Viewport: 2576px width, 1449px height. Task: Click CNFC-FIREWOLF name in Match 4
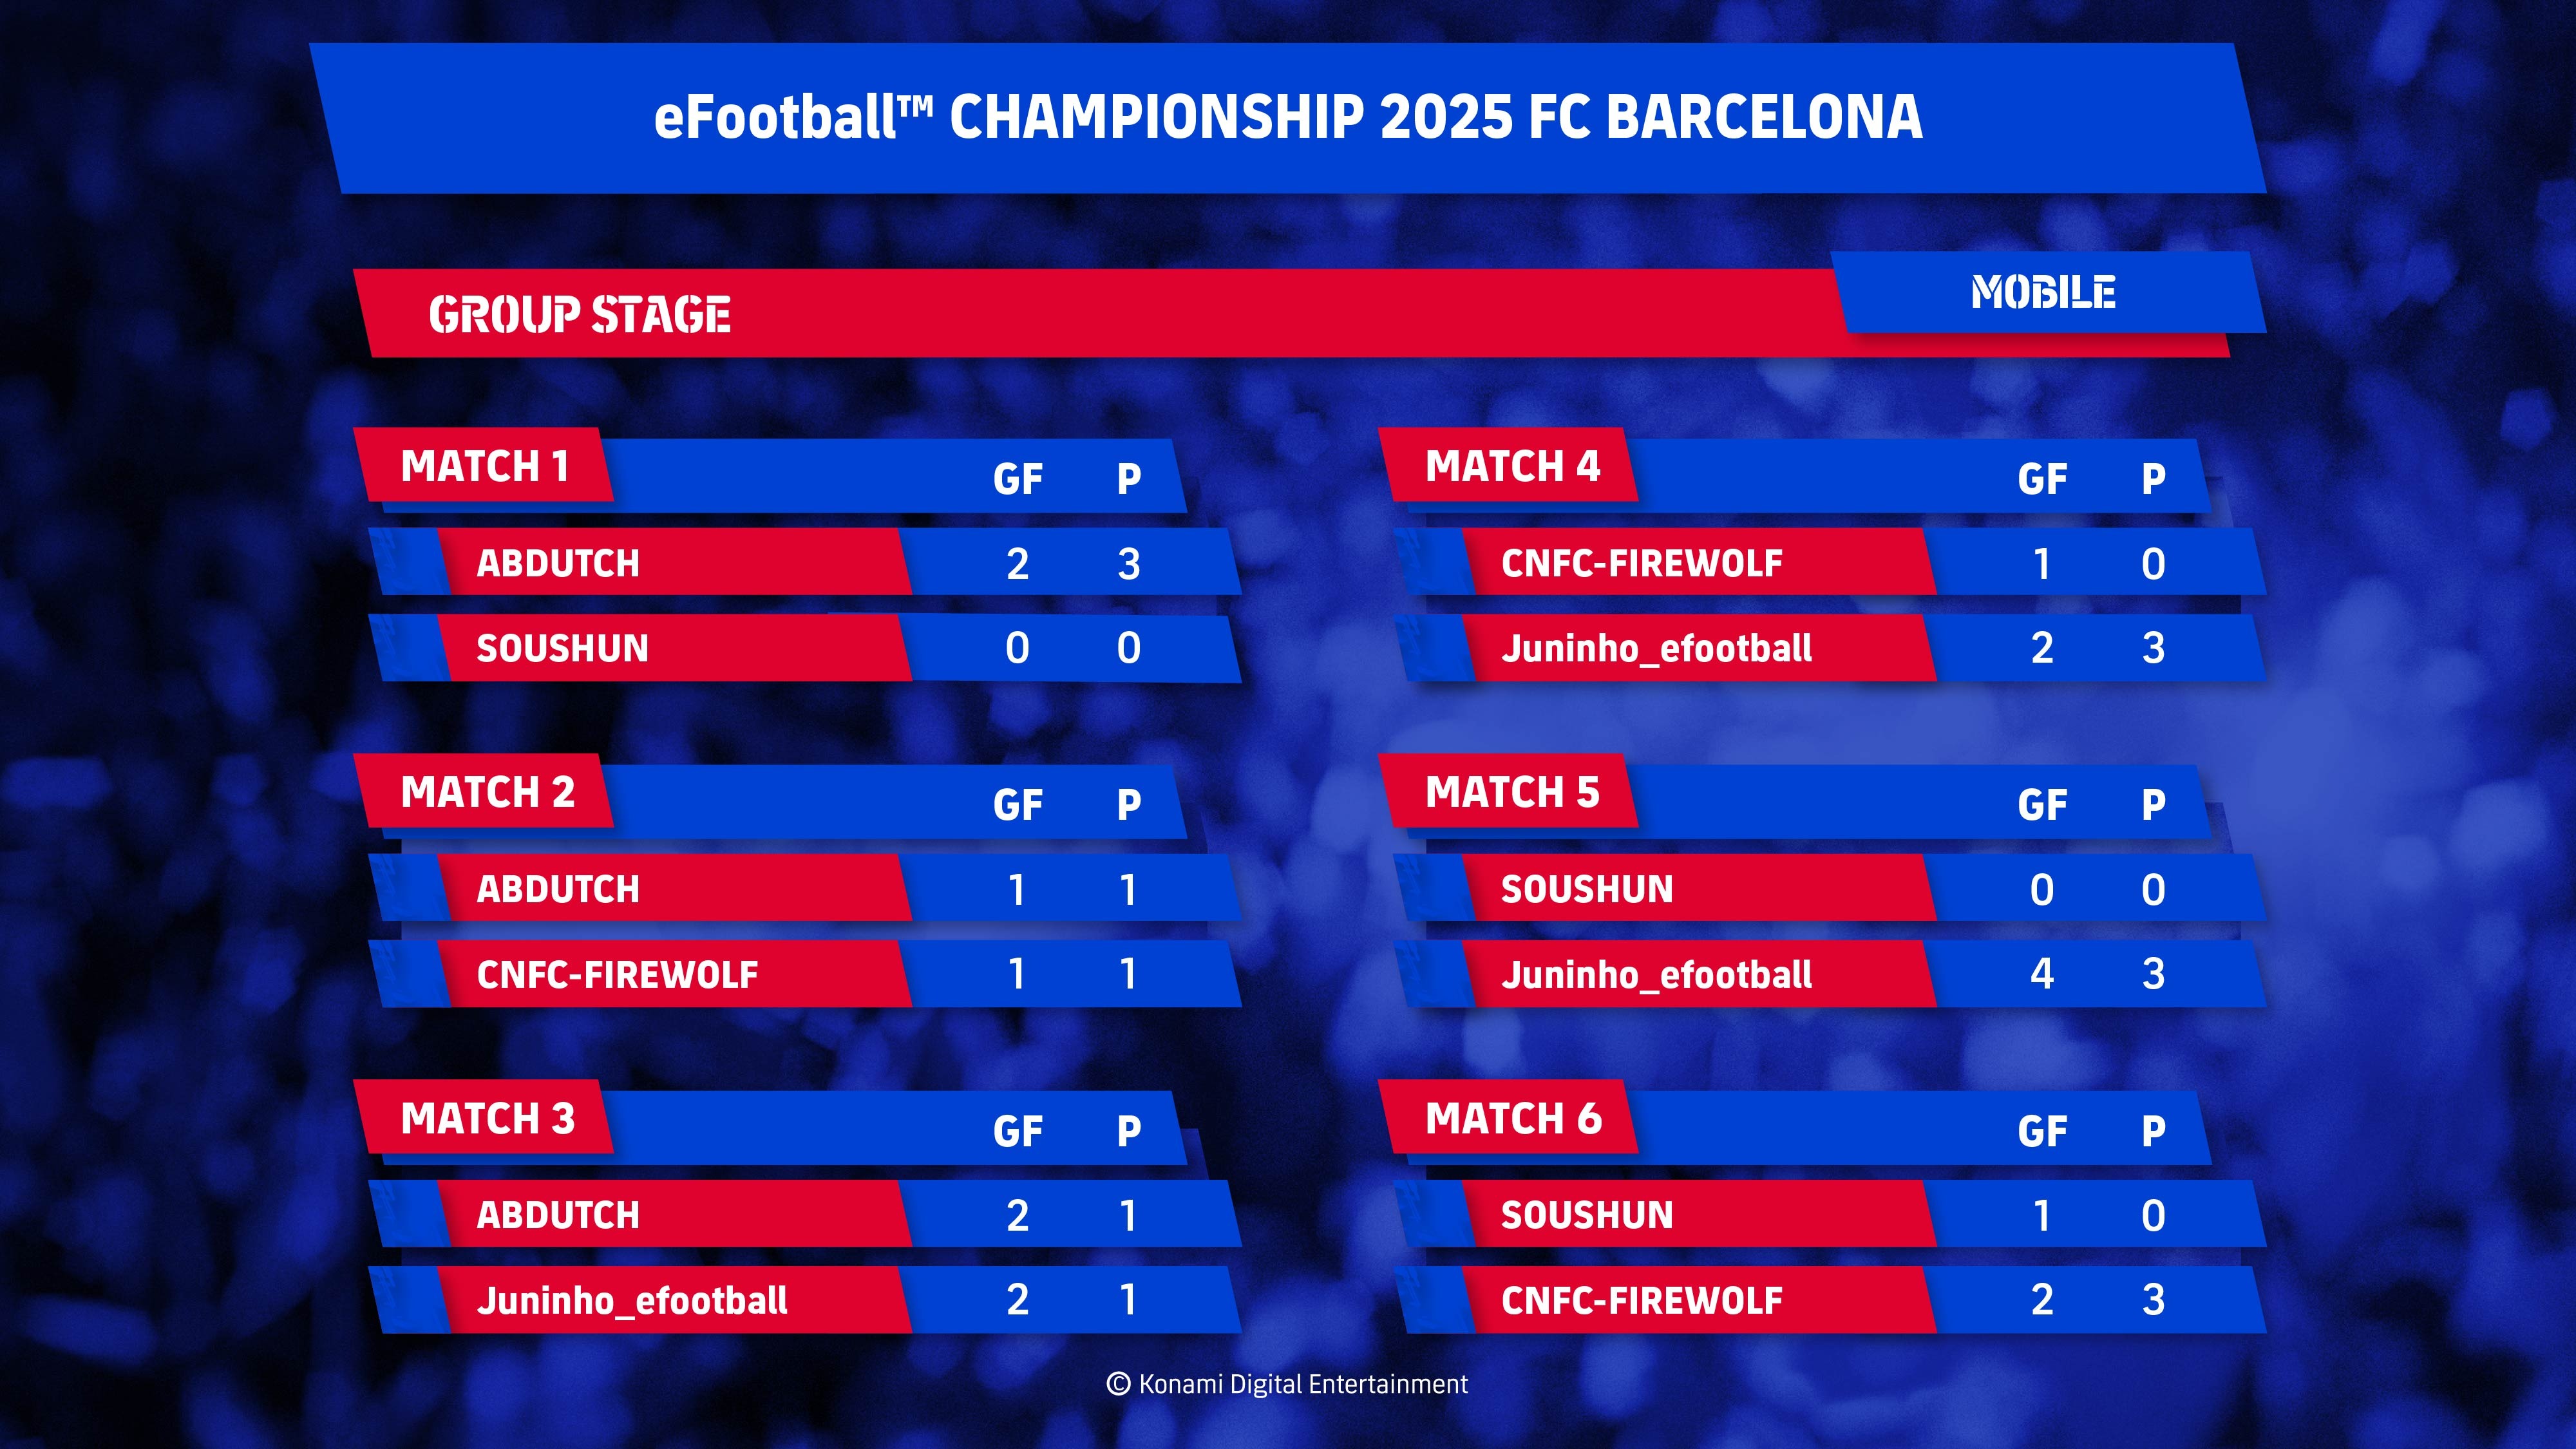tap(1641, 563)
